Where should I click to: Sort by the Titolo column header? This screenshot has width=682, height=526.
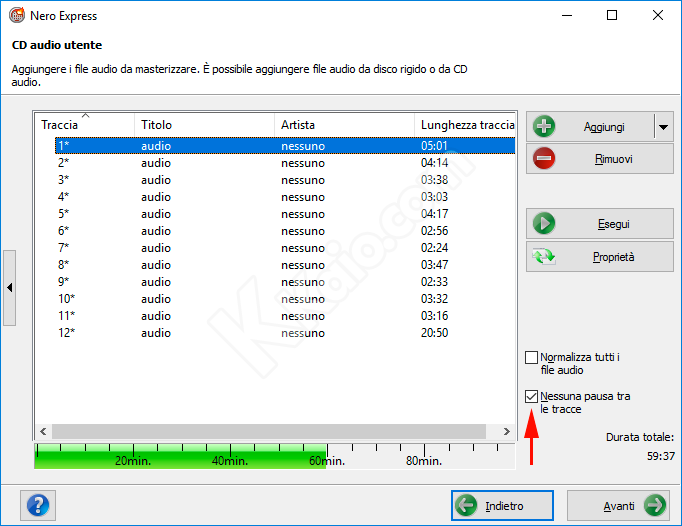click(x=204, y=125)
